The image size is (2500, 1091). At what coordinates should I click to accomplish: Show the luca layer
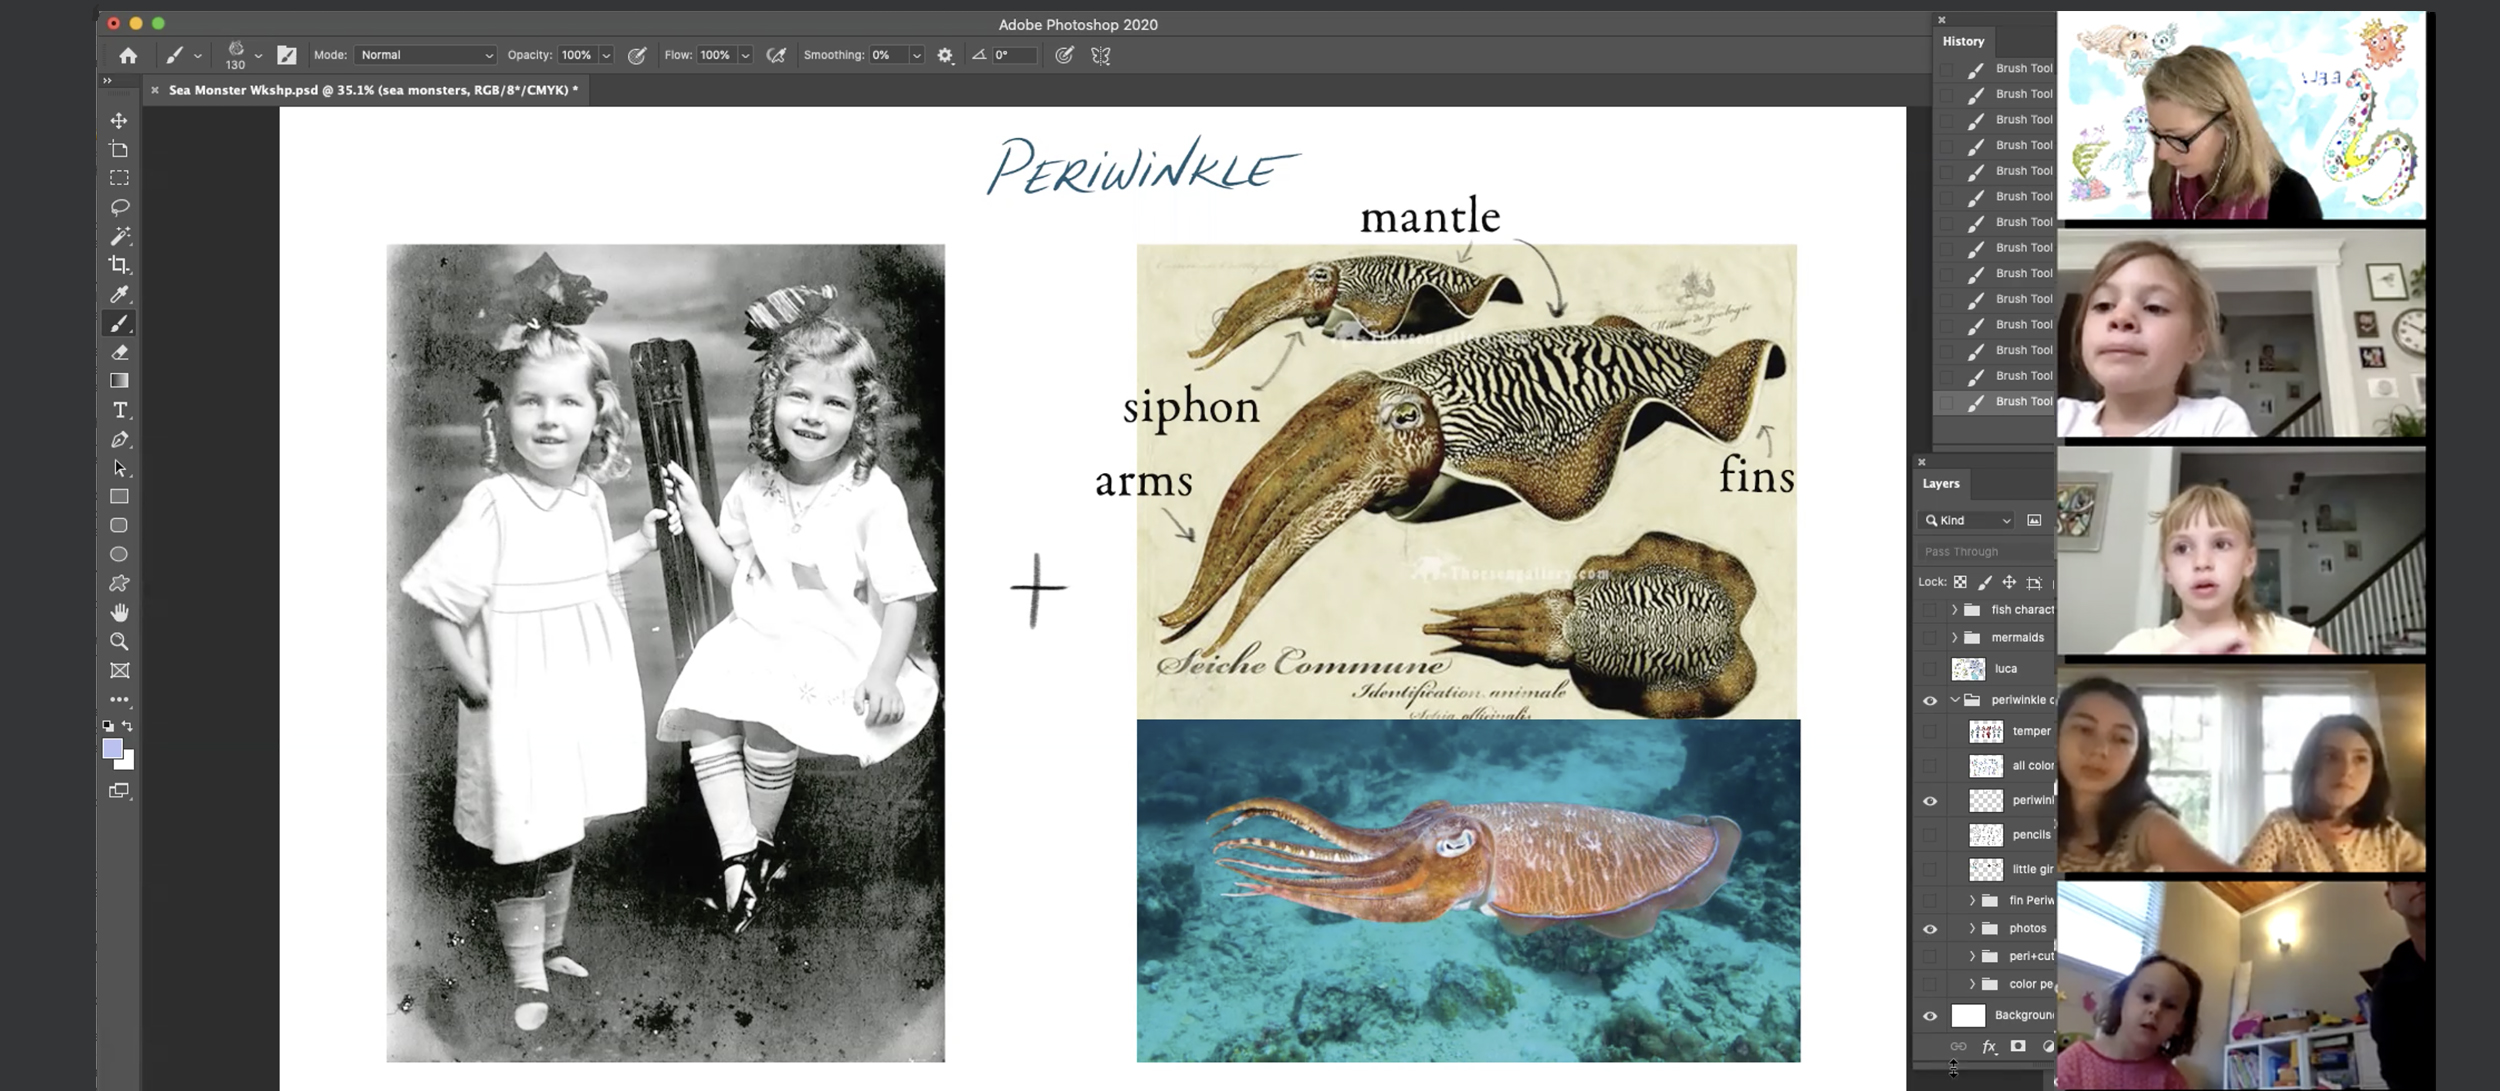pyautogui.click(x=1930, y=669)
